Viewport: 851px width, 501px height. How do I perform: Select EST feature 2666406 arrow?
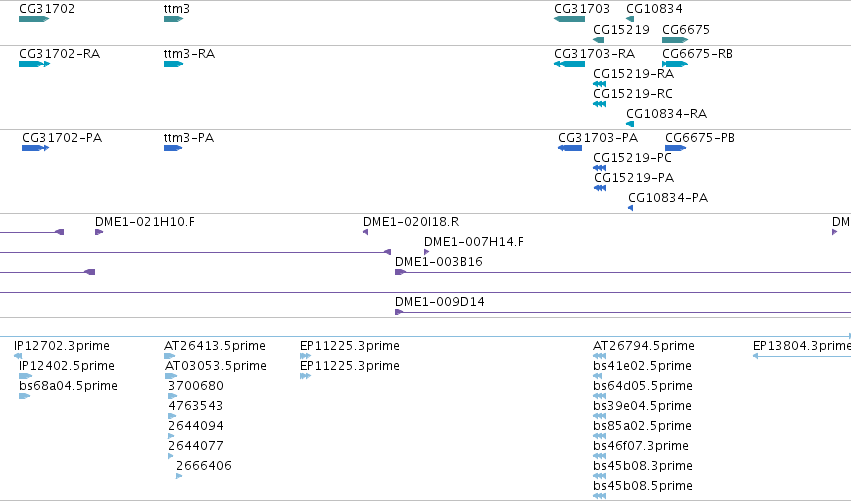[179, 477]
